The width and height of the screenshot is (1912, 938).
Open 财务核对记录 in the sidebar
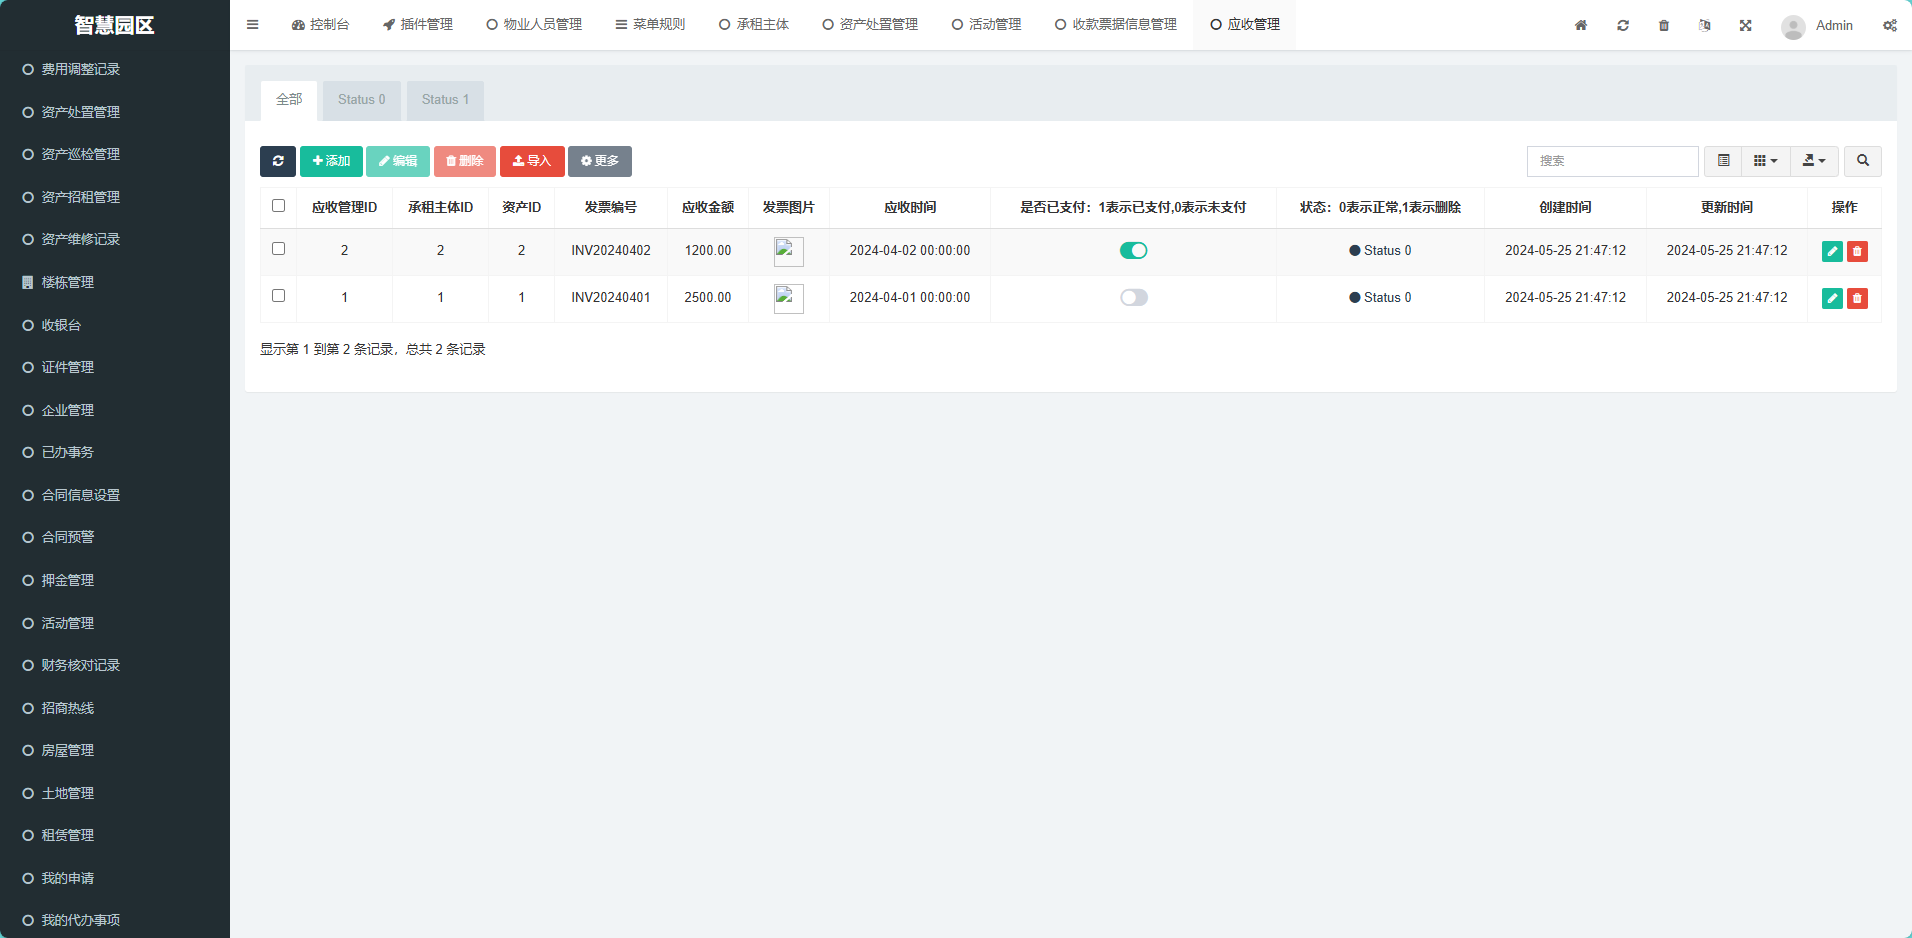pyautogui.click(x=81, y=666)
